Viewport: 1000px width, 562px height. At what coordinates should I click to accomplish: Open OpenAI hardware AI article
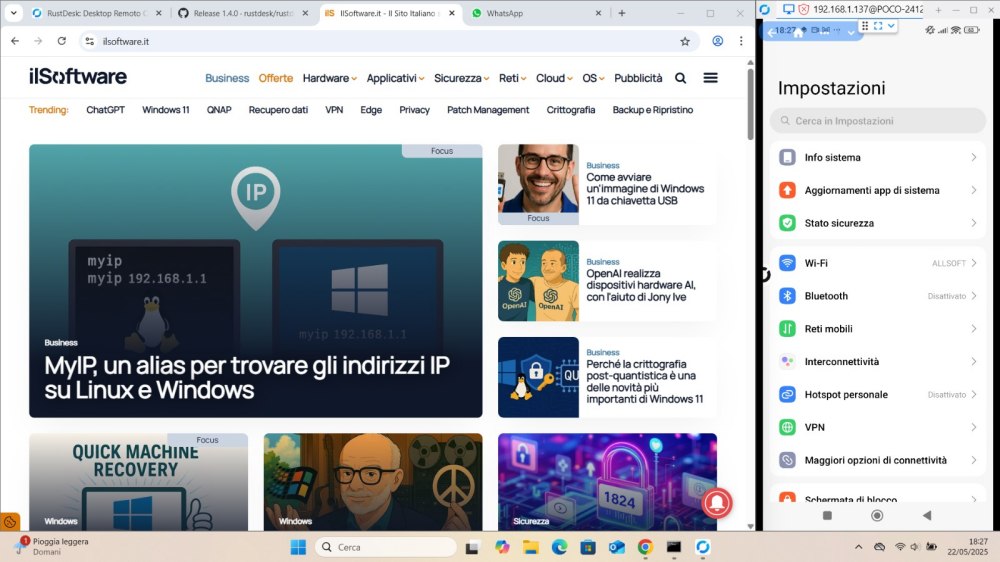pos(641,285)
